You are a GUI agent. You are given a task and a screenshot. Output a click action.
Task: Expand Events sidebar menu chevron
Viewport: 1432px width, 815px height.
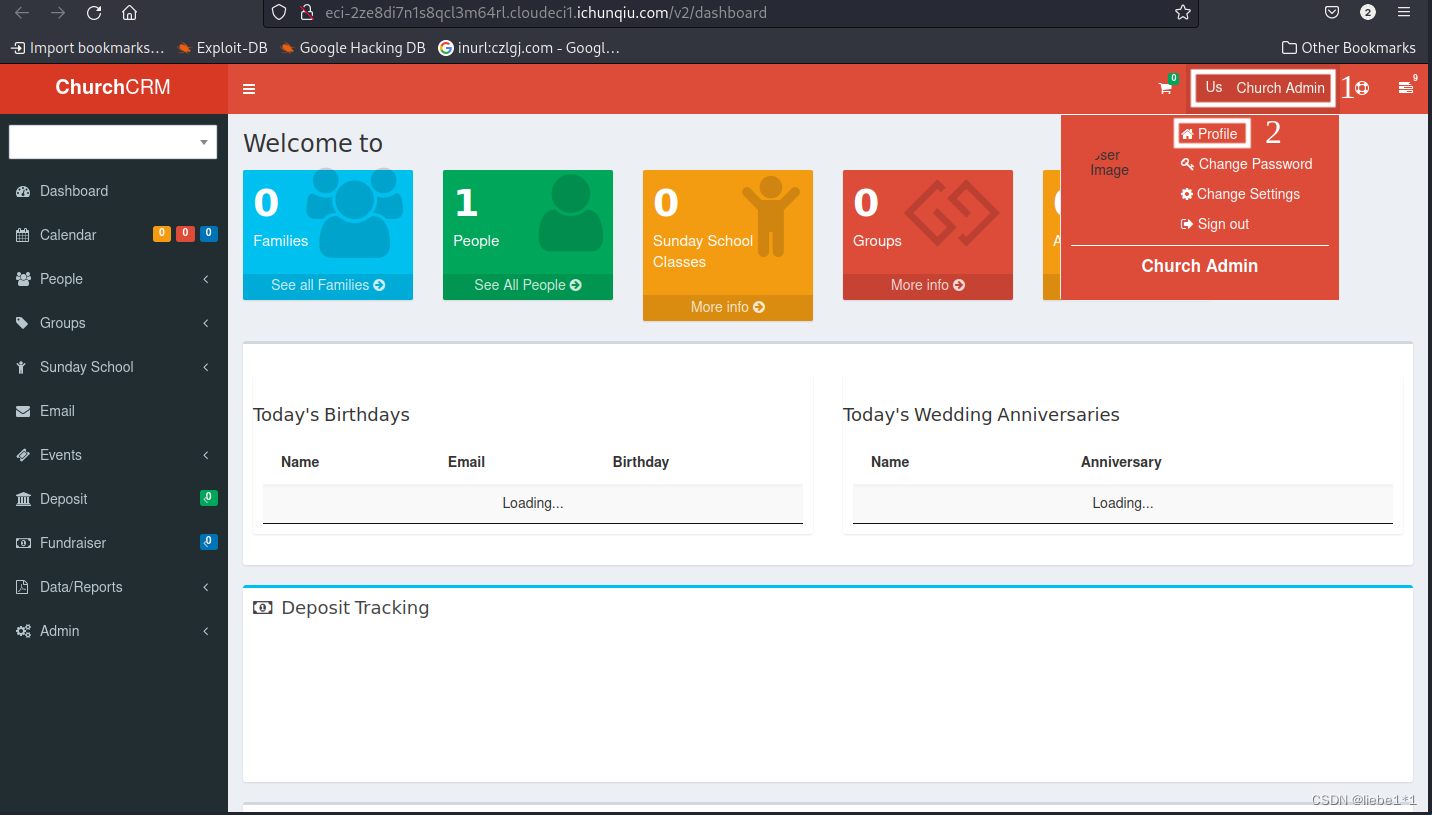pos(206,455)
